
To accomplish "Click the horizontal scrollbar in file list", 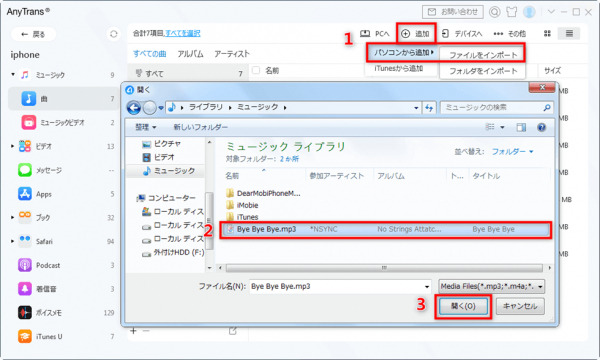I will point(384,268).
